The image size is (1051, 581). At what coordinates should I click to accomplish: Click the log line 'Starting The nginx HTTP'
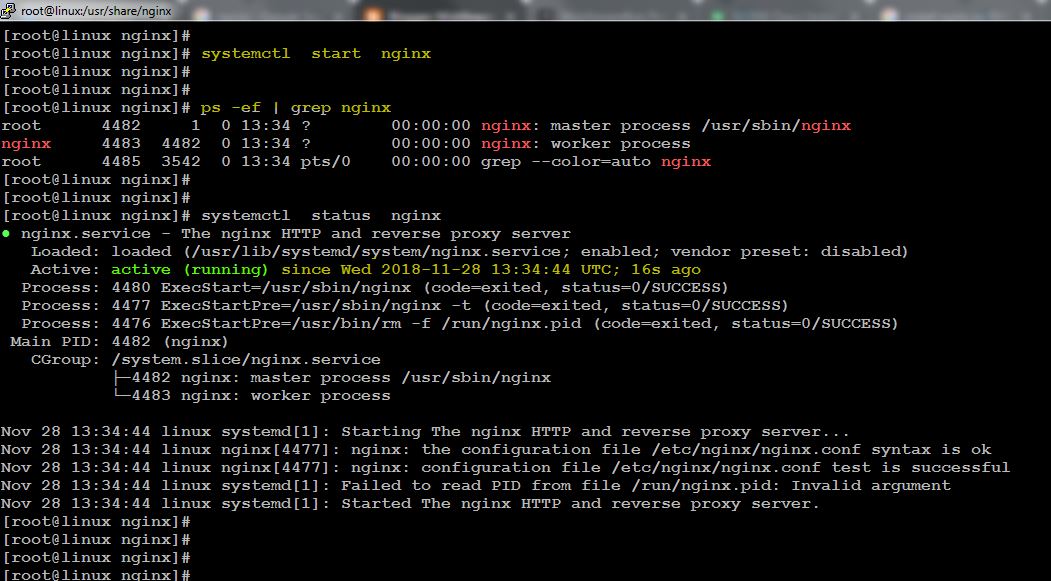[425, 432]
